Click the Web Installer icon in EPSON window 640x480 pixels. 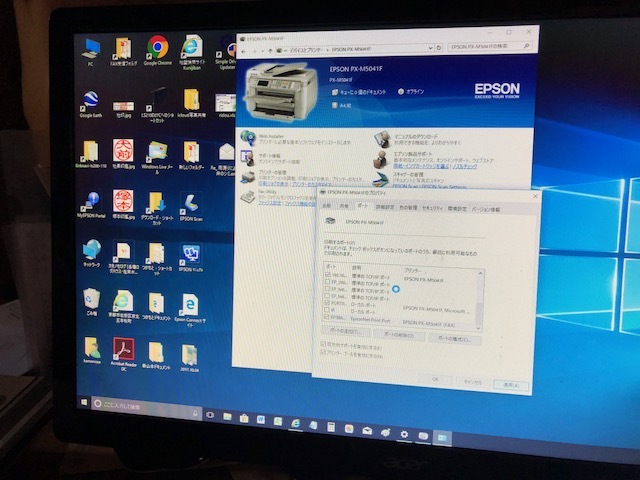coord(248,138)
